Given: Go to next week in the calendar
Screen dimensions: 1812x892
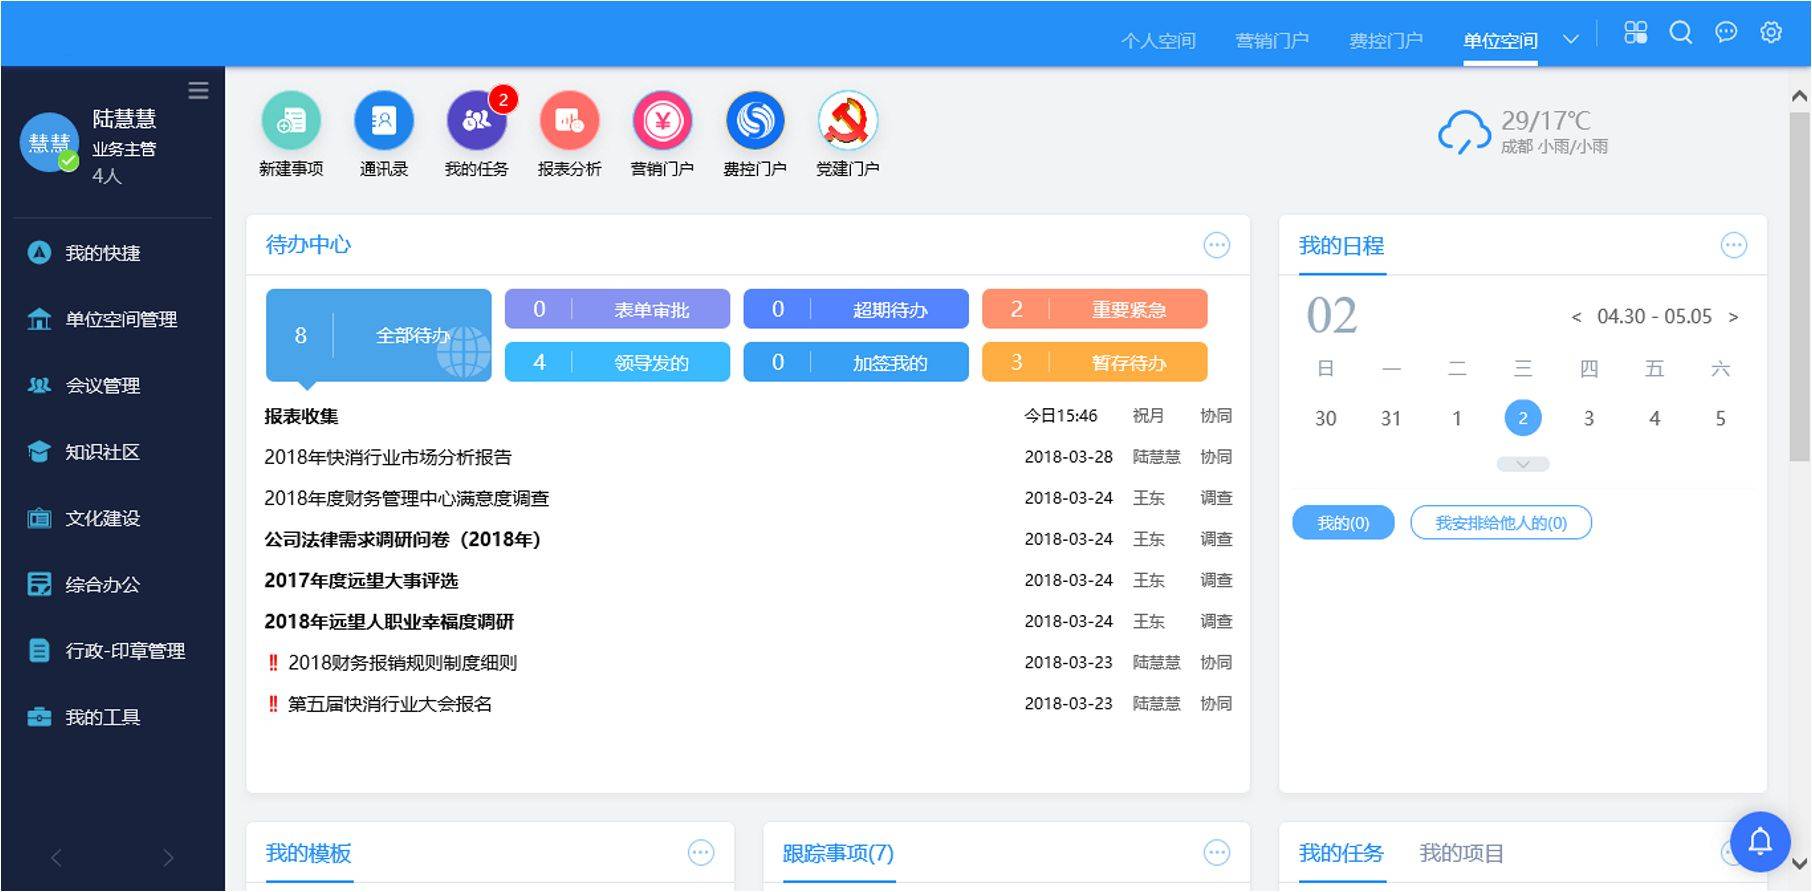Looking at the screenshot, I should tap(1734, 317).
